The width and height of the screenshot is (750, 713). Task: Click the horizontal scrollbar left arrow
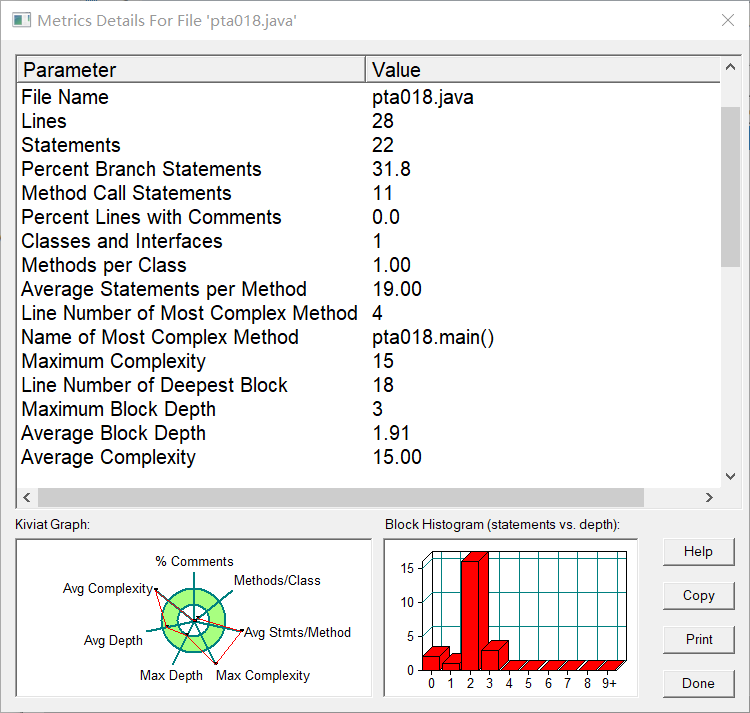pos(27,497)
